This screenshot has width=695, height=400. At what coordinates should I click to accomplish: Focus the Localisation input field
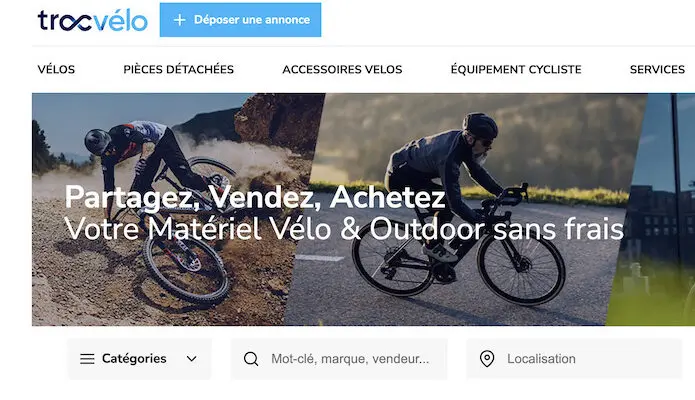point(574,359)
